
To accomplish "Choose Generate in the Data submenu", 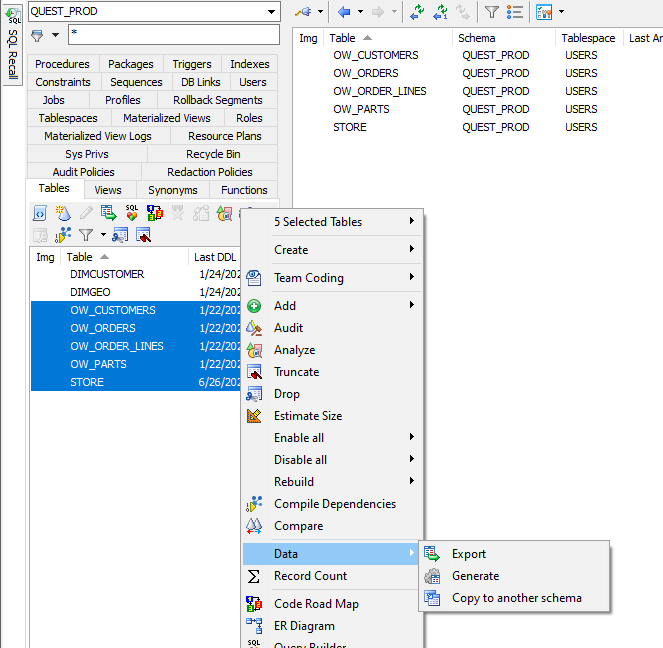I will (514, 576).
